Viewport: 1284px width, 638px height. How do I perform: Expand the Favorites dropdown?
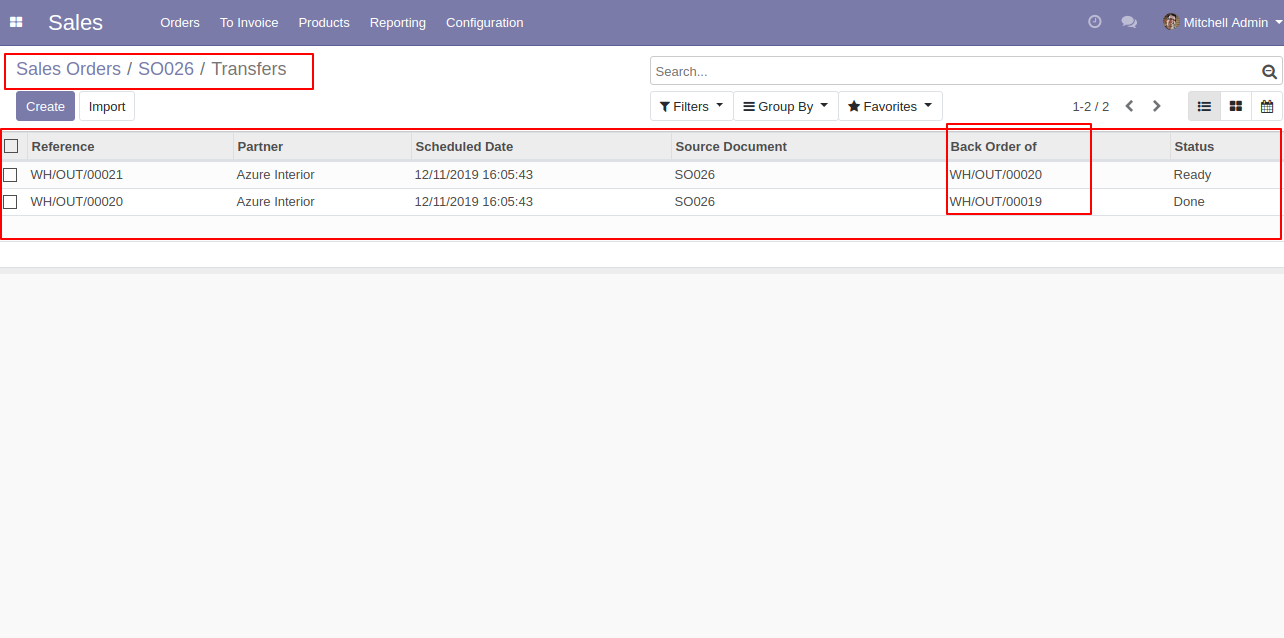pos(890,106)
